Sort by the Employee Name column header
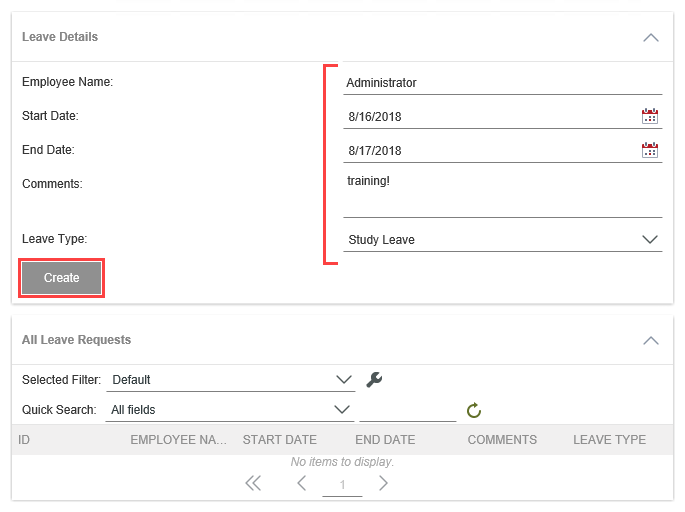The image size is (685, 512). [178, 439]
